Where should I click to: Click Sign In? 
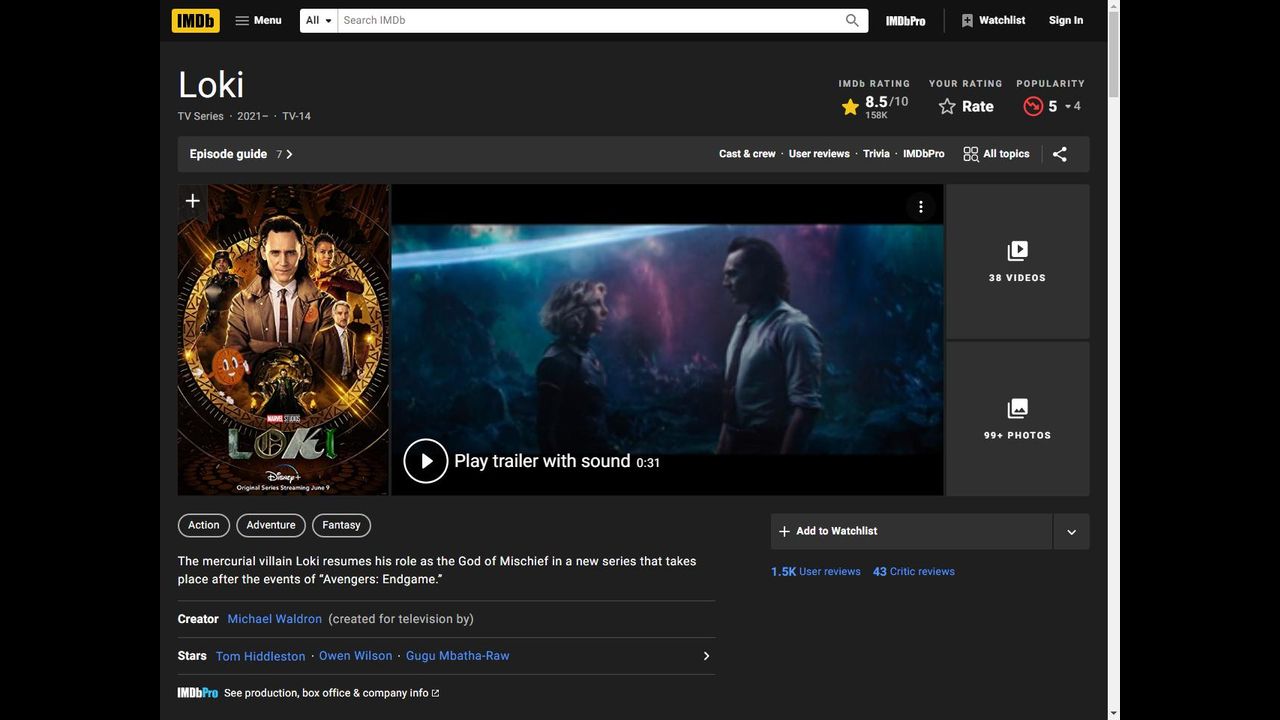(1065, 20)
